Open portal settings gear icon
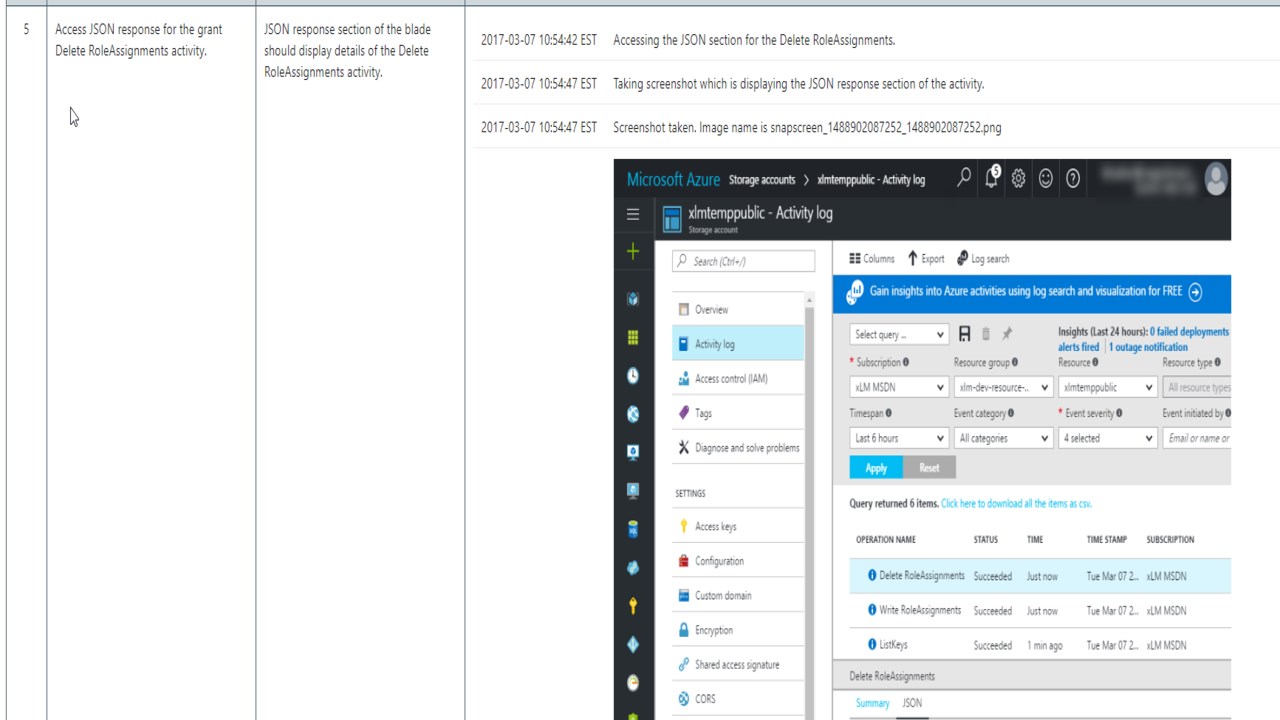Viewport: 1280px width, 720px height. [x=1019, y=179]
